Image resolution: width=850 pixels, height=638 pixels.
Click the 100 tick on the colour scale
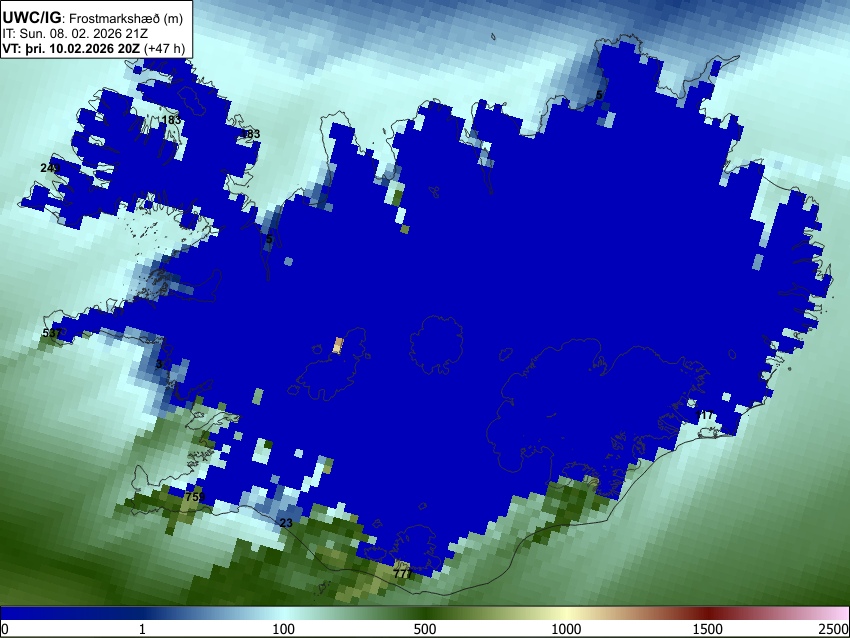click(x=284, y=629)
